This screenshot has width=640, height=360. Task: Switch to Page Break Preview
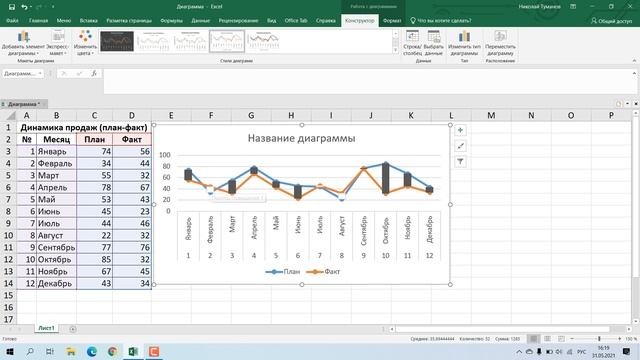[561, 339]
